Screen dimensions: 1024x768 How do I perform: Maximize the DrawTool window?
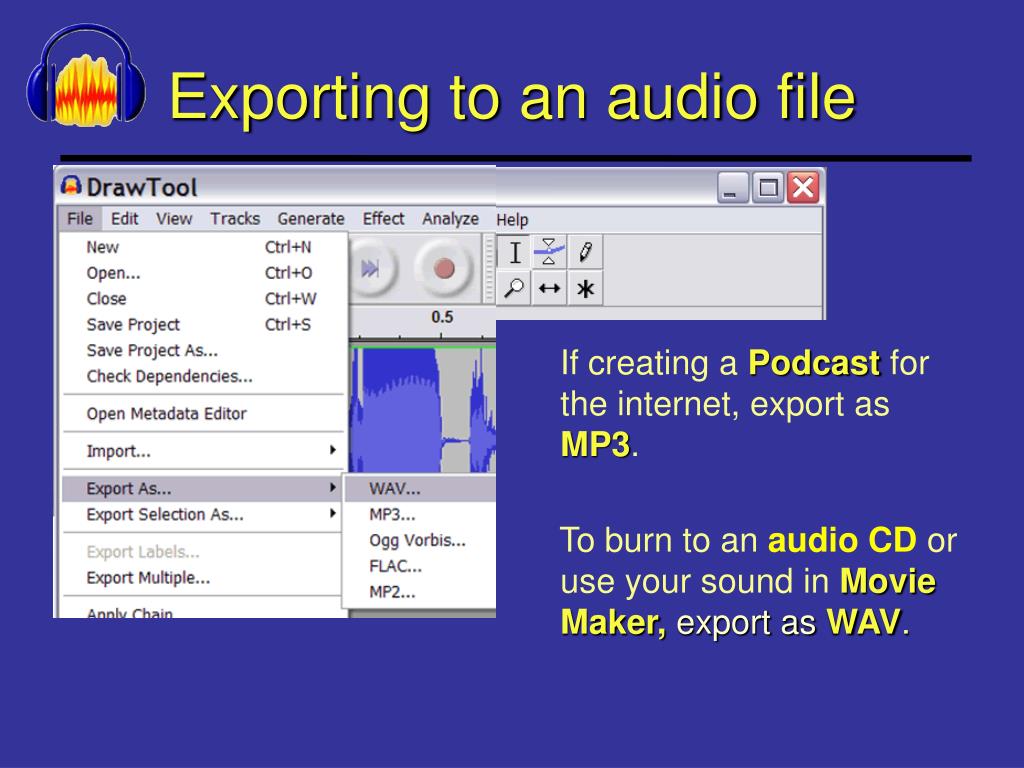768,188
